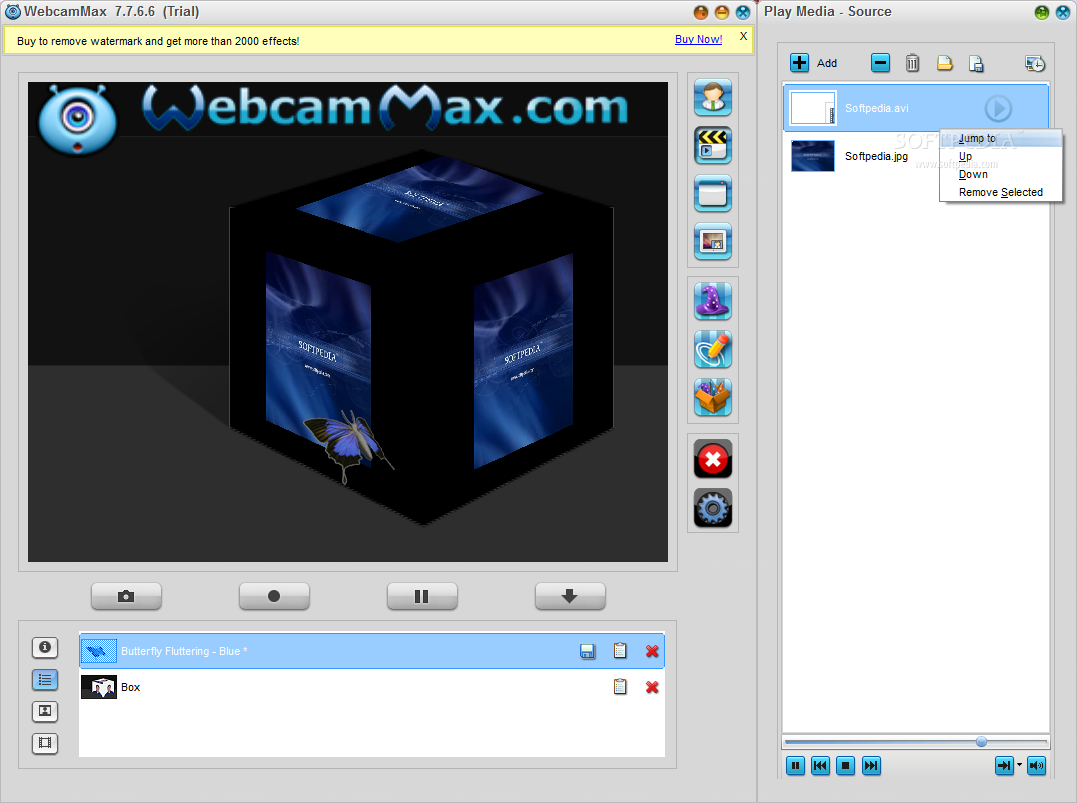Open the gear settings button
This screenshot has height=803, width=1077.
[712, 508]
